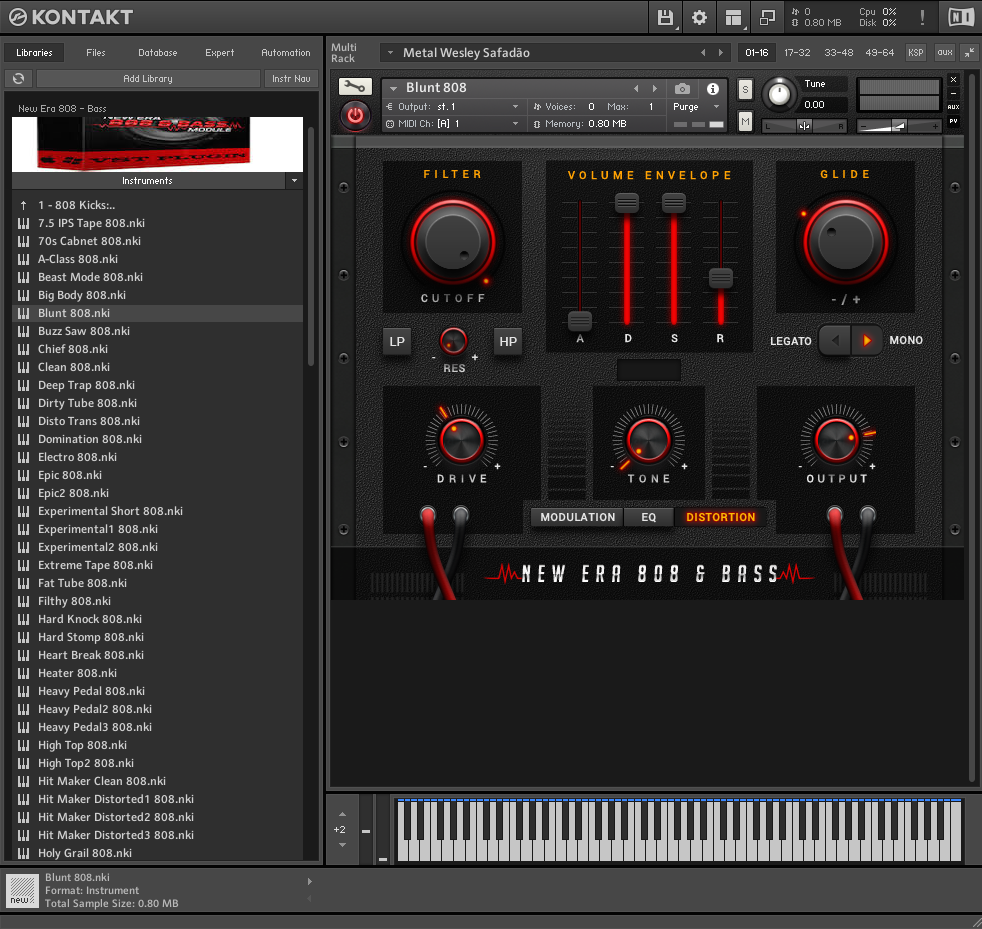This screenshot has width=982, height=929.
Task: Open the MODULATION tab
Action: pos(577,517)
